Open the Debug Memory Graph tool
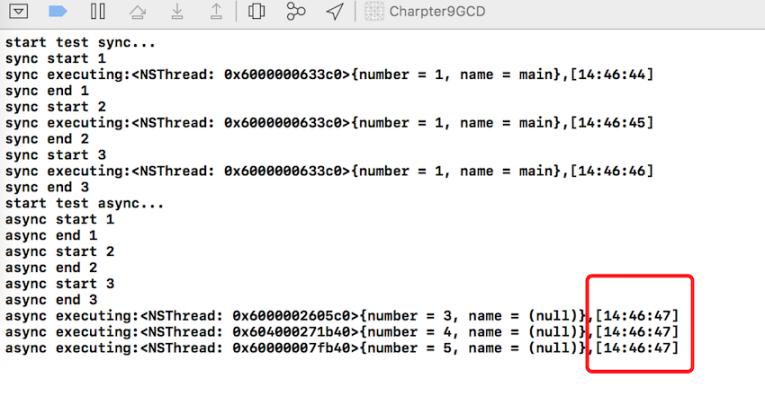 point(296,11)
